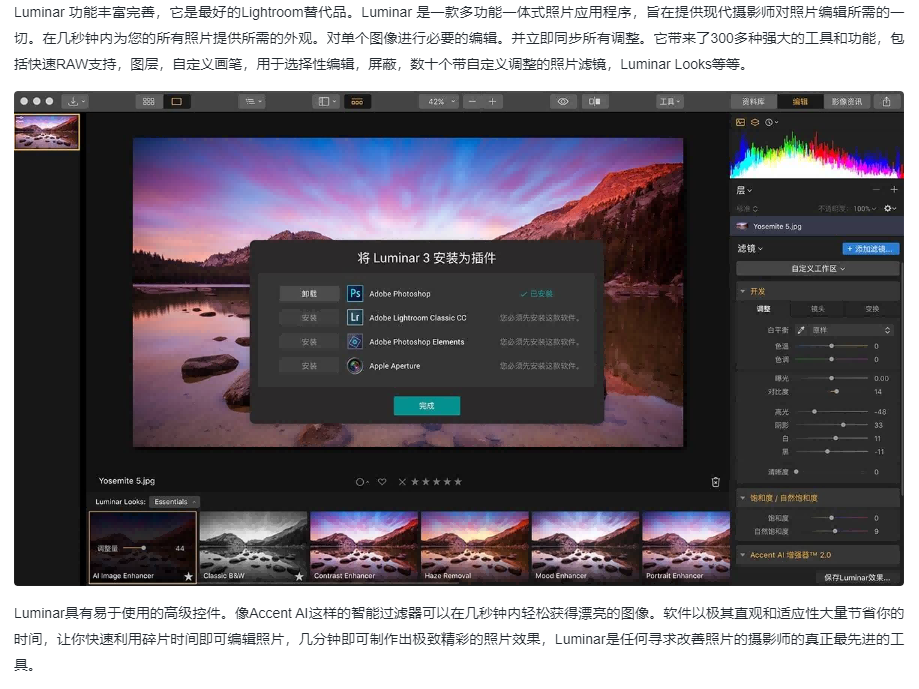Add a new layer with plus icon
This screenshot has width=919, height=689.
tap(894, 189)
